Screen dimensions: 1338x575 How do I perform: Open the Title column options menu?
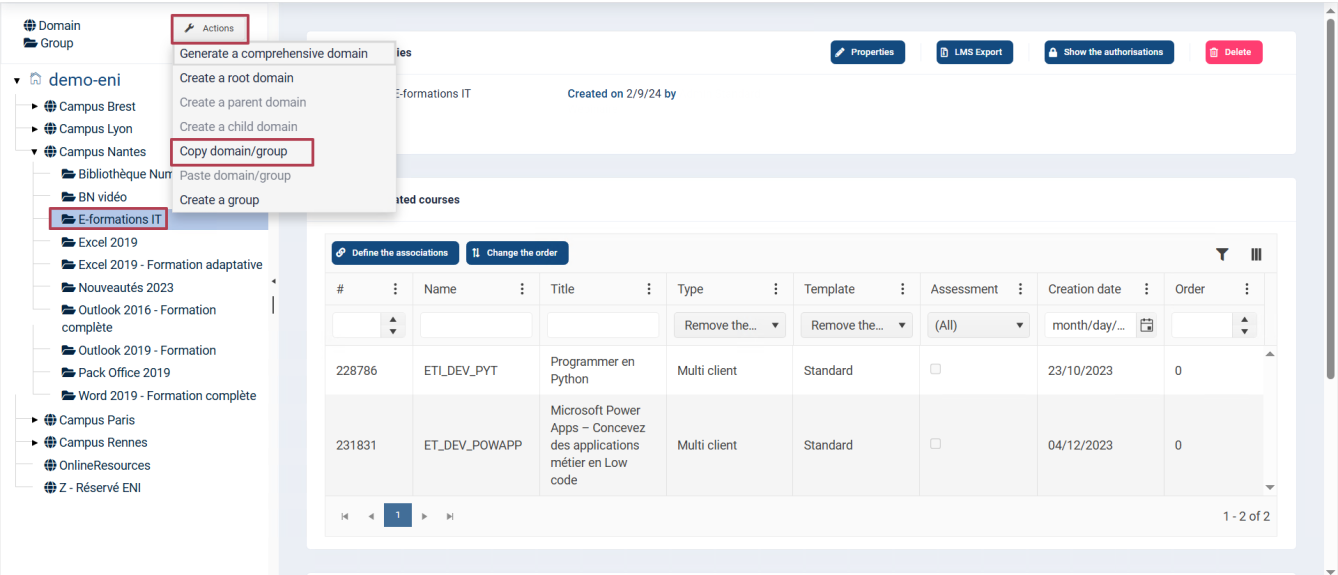point(649,289)
